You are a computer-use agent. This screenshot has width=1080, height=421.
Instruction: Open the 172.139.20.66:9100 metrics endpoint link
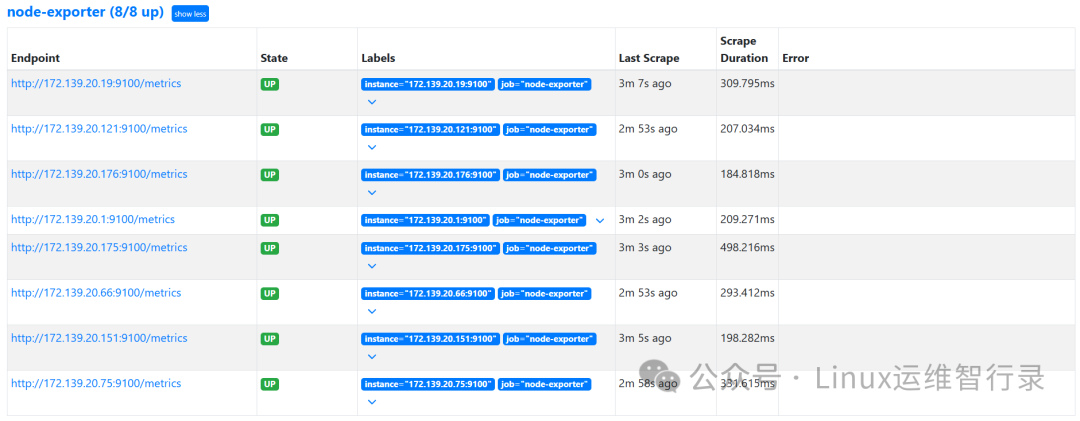96,293
